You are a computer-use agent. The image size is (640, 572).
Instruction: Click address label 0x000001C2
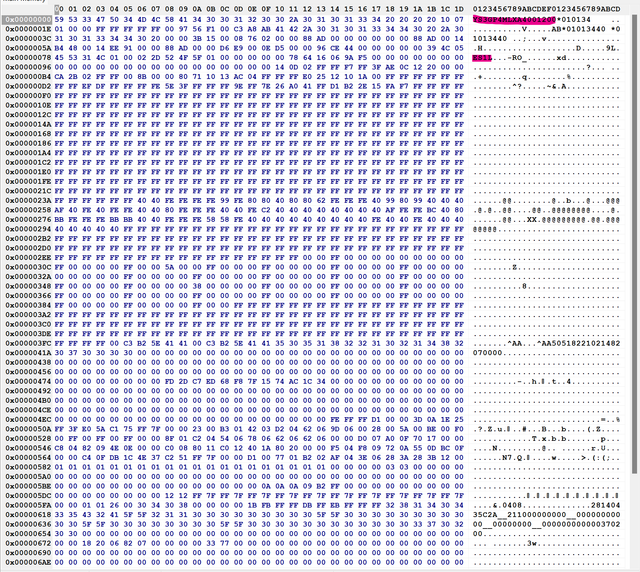28,162
